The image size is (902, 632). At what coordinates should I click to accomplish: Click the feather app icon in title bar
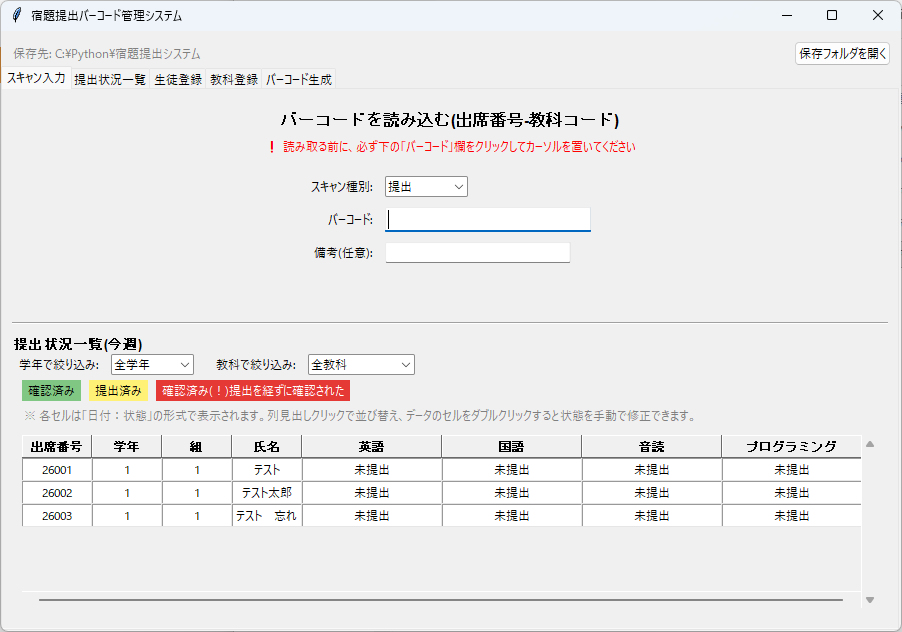[x=17, y=16]
